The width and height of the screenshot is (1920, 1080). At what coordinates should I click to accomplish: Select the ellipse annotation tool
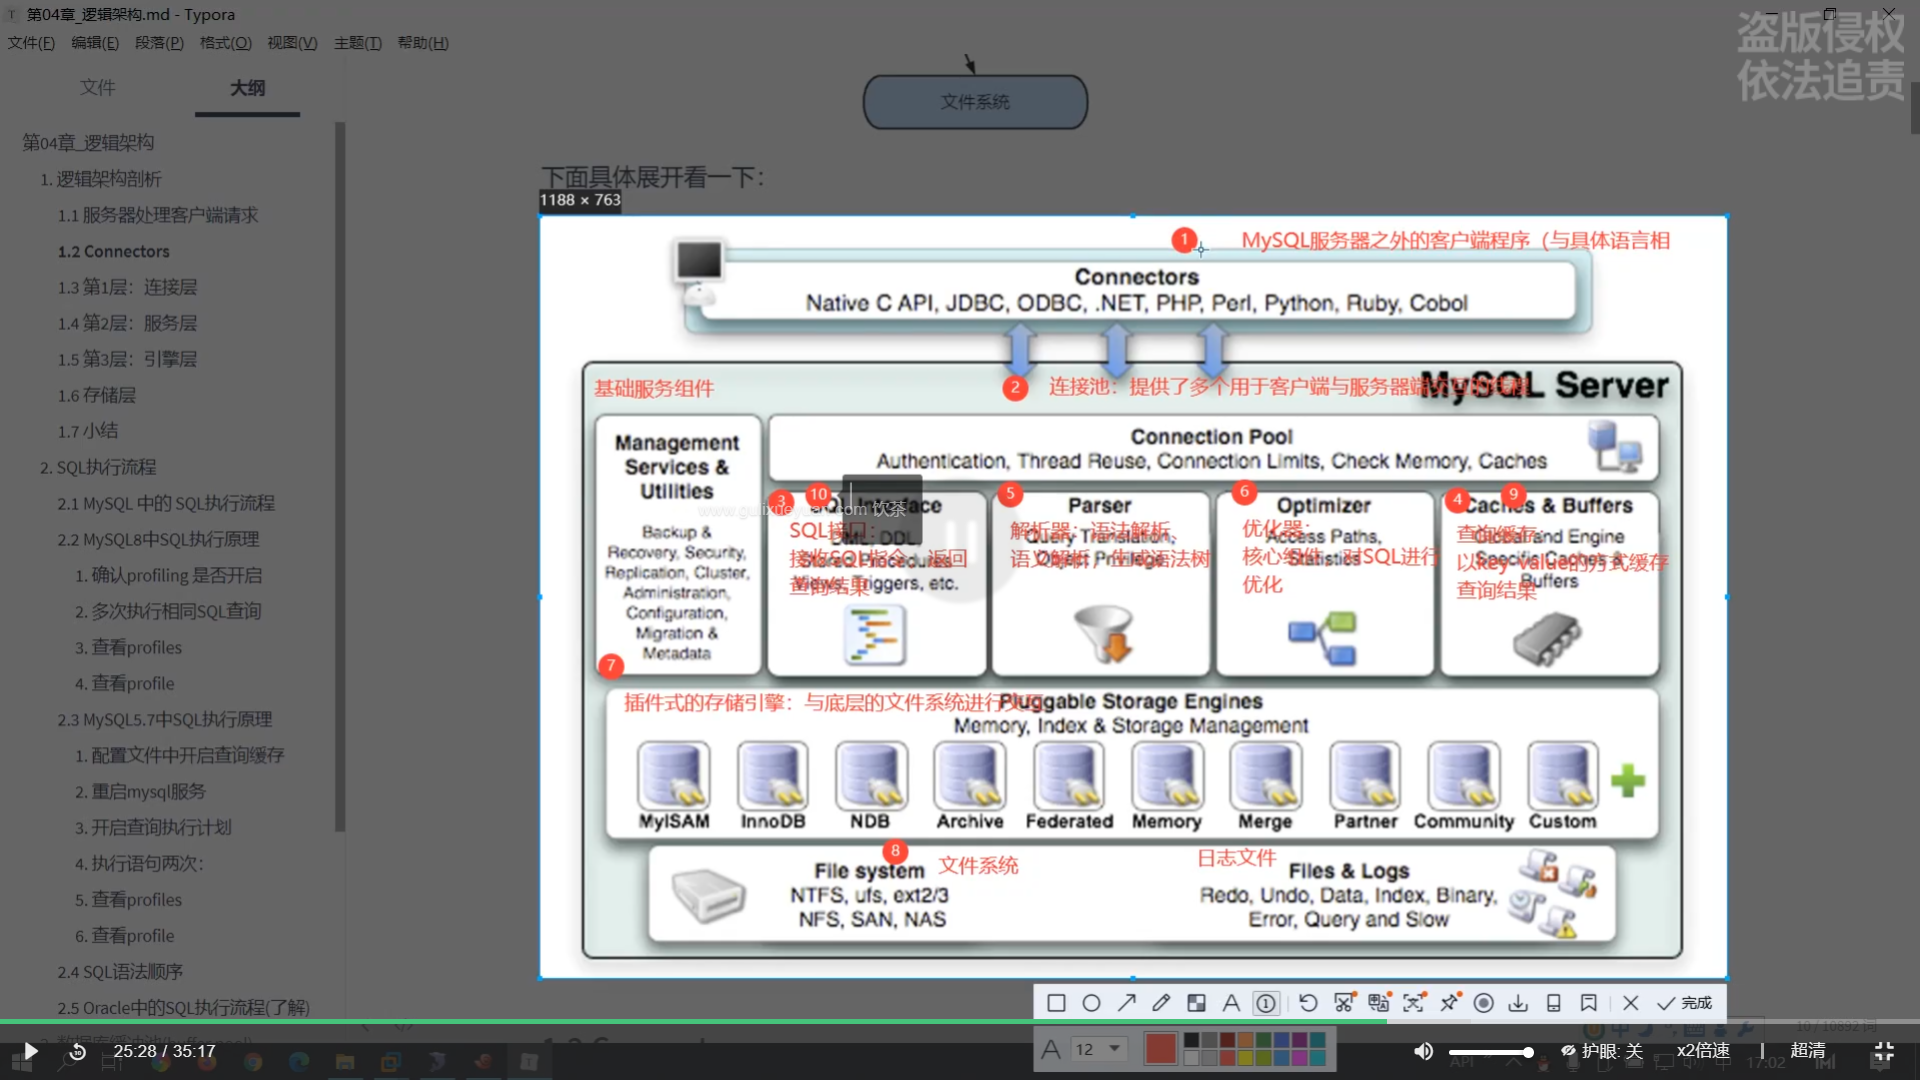1091,1003
